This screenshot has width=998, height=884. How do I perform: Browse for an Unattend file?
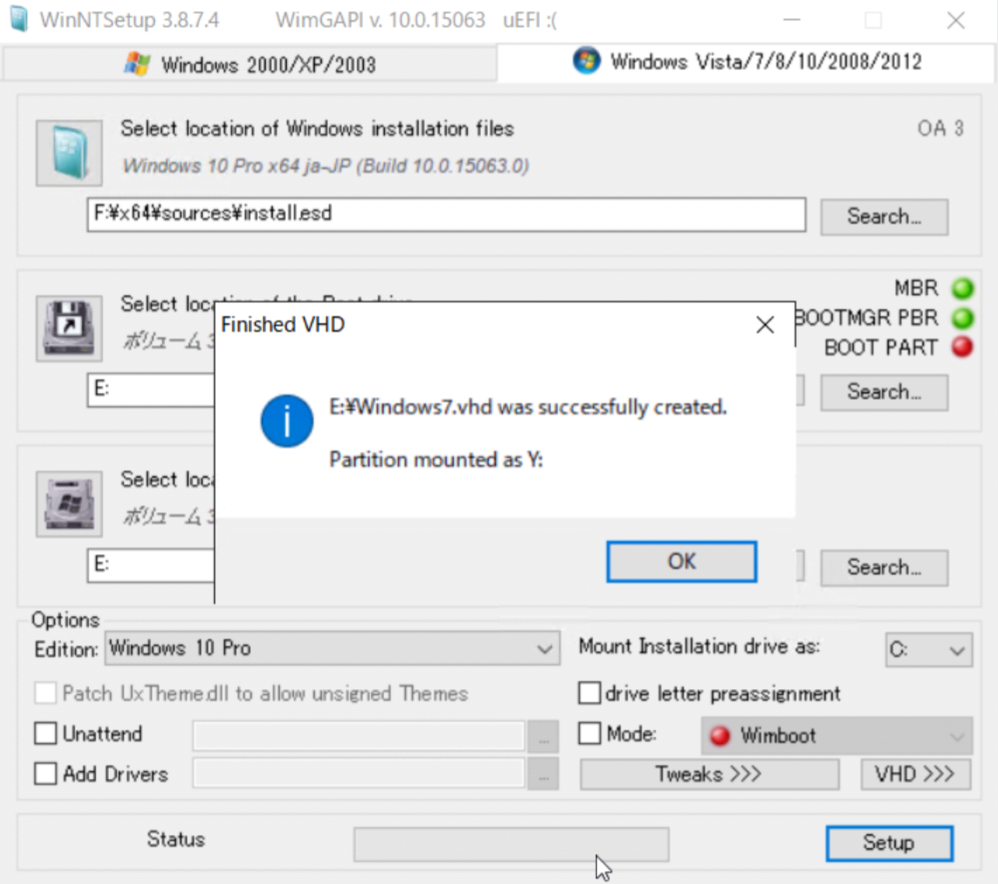(543, 738)
